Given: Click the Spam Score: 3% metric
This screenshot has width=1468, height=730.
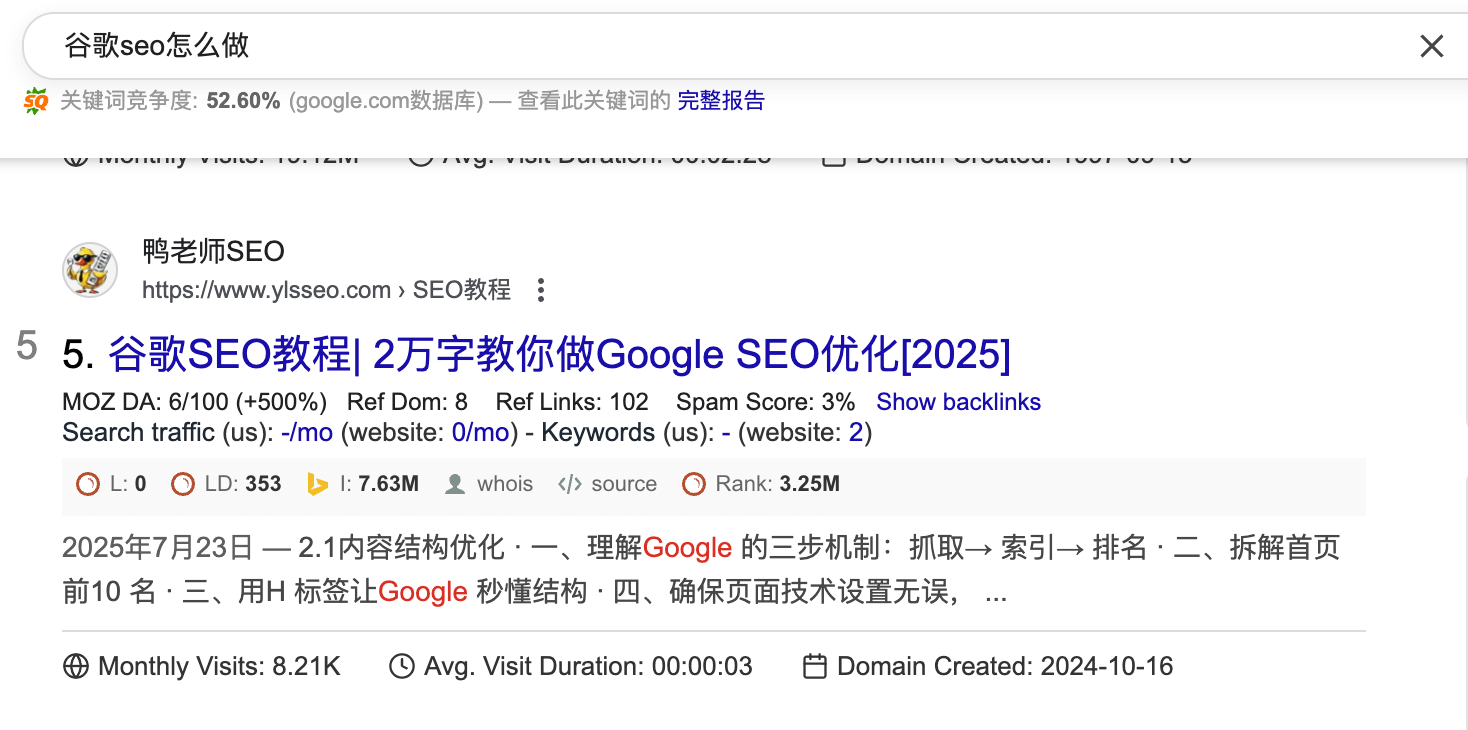Looking at the screenshot, I should tap(766, 402).
